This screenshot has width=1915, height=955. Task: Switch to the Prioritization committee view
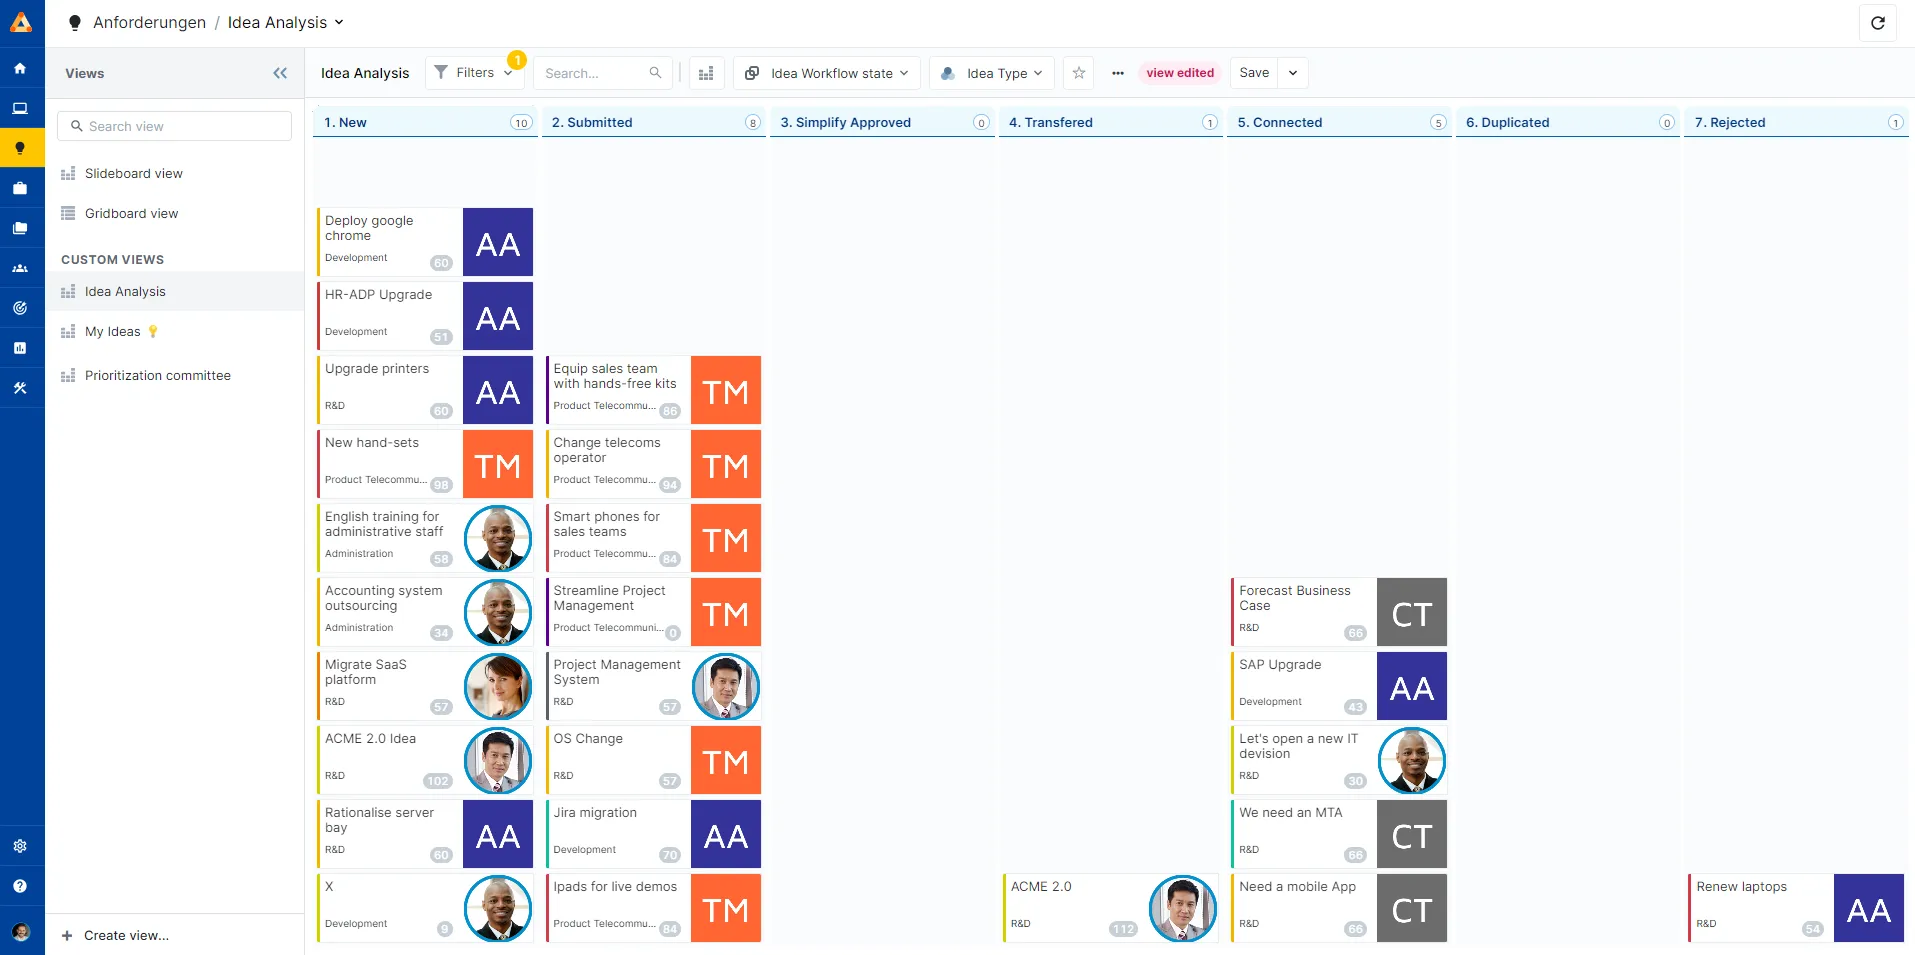(157, 375)
